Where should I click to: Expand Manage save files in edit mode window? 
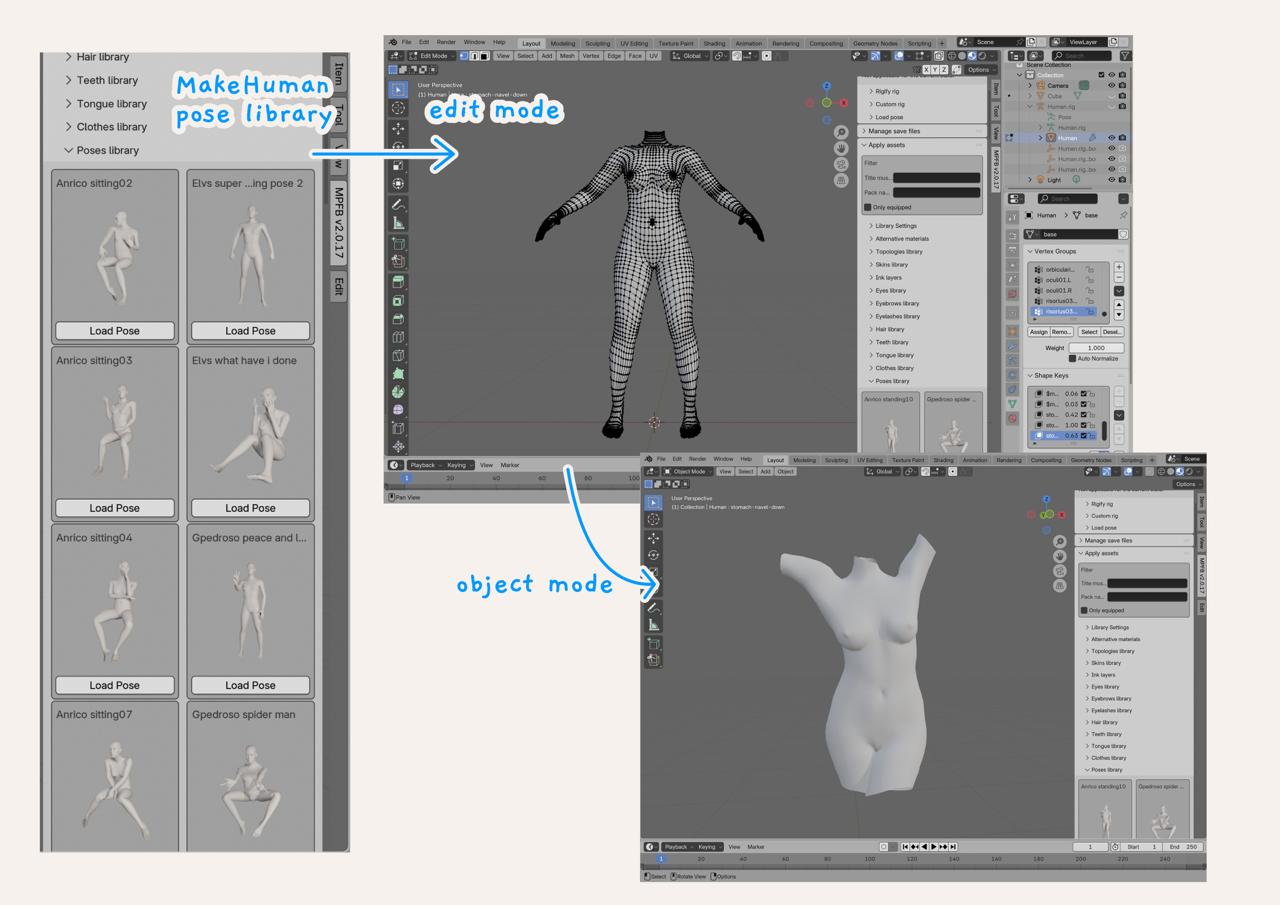point(923,131)
